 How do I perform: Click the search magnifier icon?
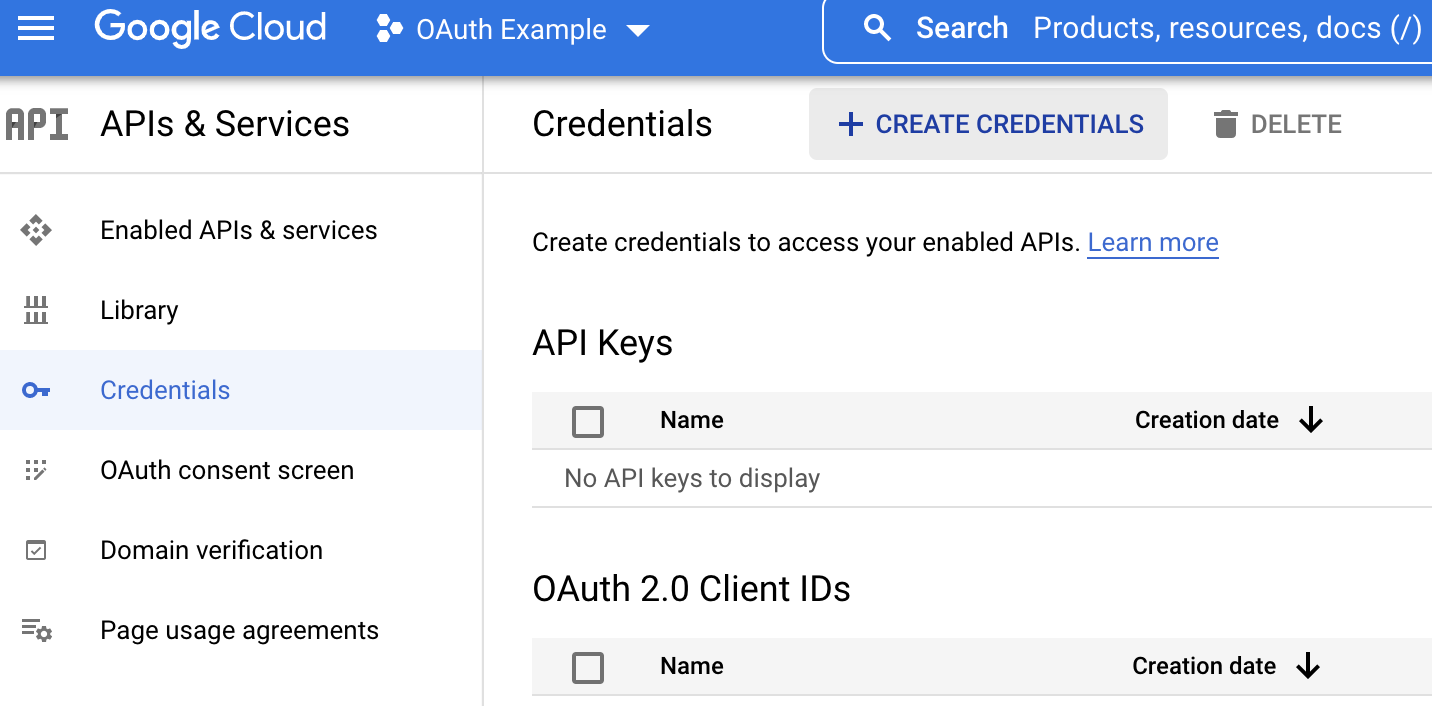877,27
